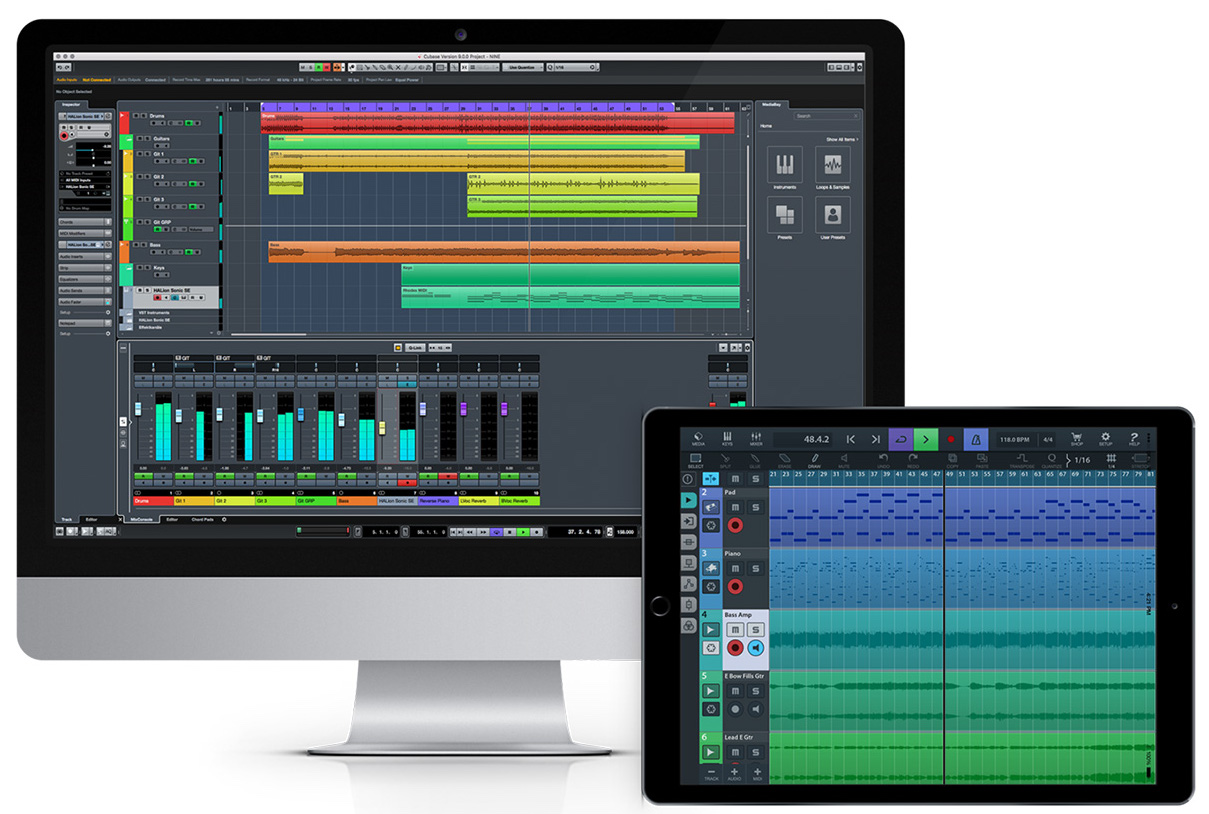Choose the SPLIT tool on iPad
The image size is (1209, 814).
(x=725, y=461)
